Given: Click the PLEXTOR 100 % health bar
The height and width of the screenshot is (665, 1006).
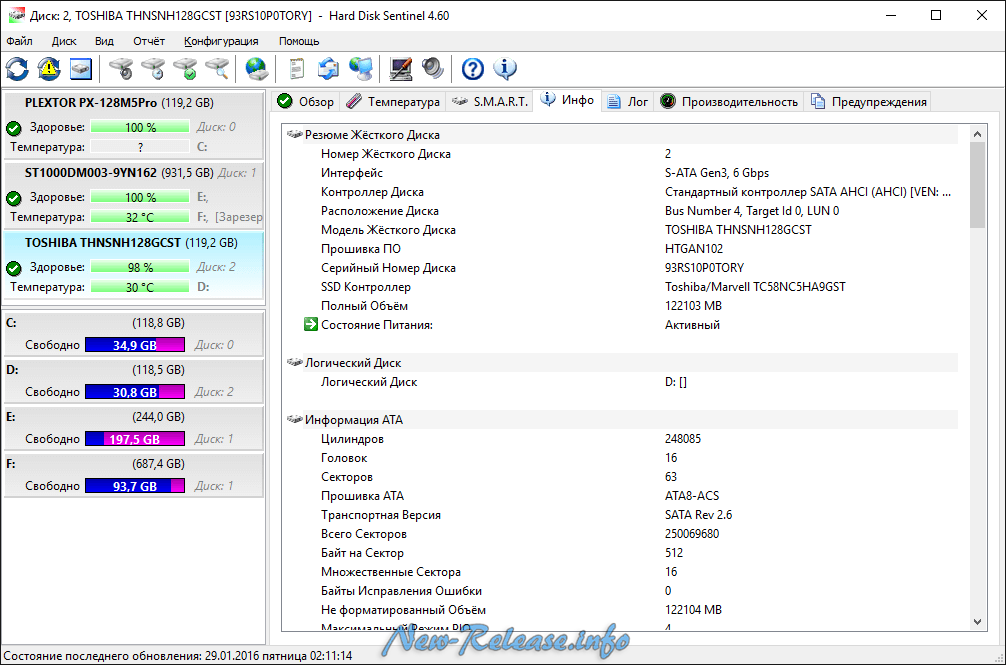Looking at the screenshot, I should click(x=140, y=127).
